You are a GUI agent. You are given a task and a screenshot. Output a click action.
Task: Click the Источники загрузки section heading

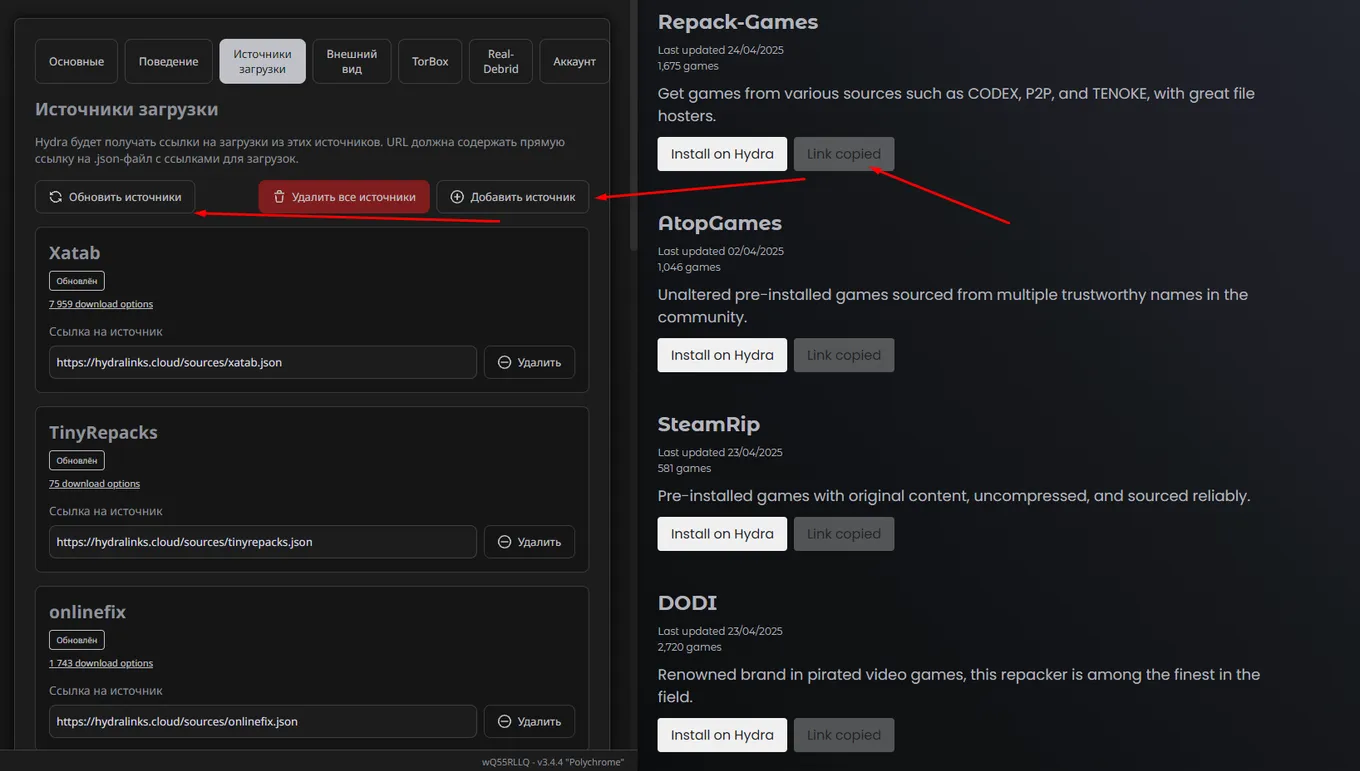[127, 109]
